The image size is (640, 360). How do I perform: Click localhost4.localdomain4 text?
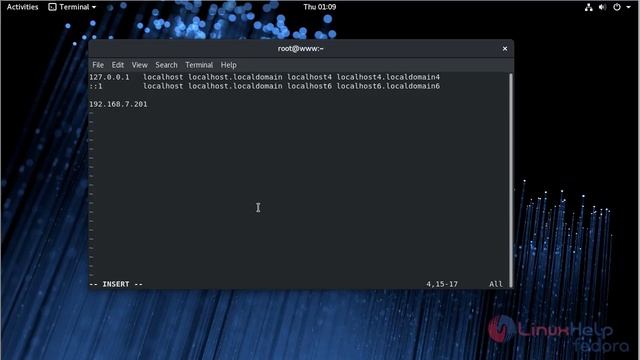[x=388, y=77]
